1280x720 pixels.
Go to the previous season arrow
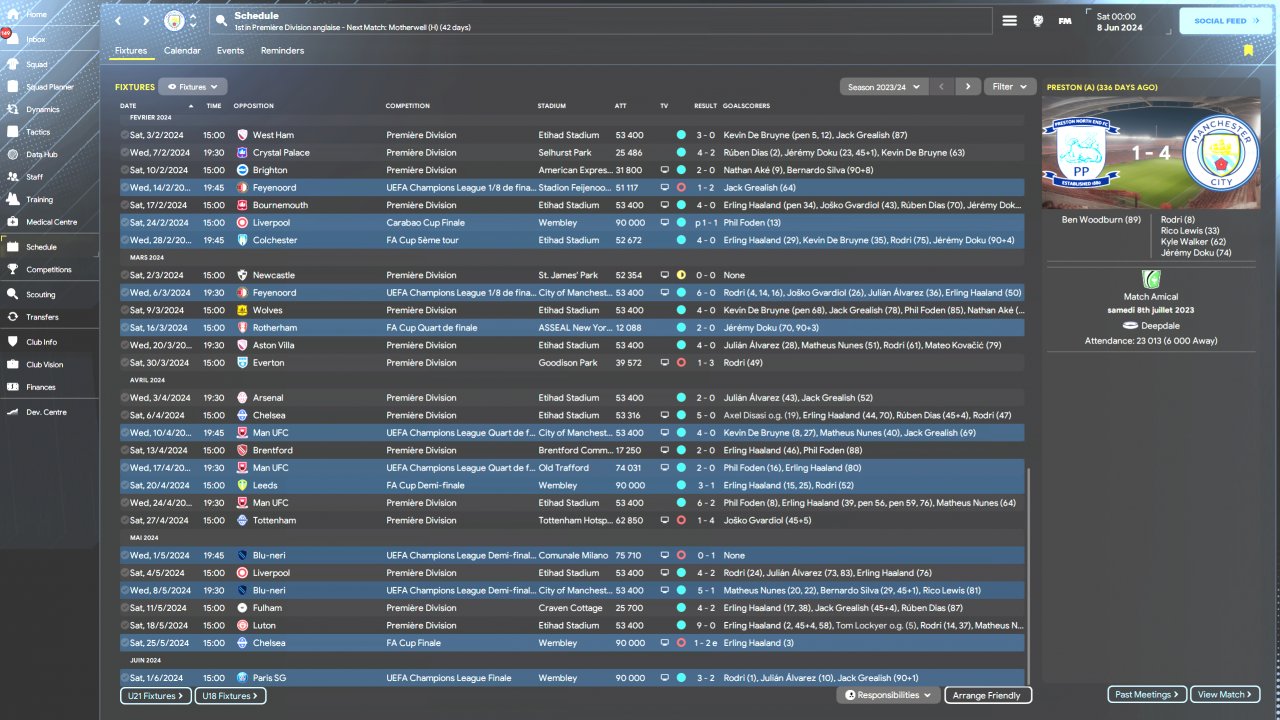click(941, 87)
